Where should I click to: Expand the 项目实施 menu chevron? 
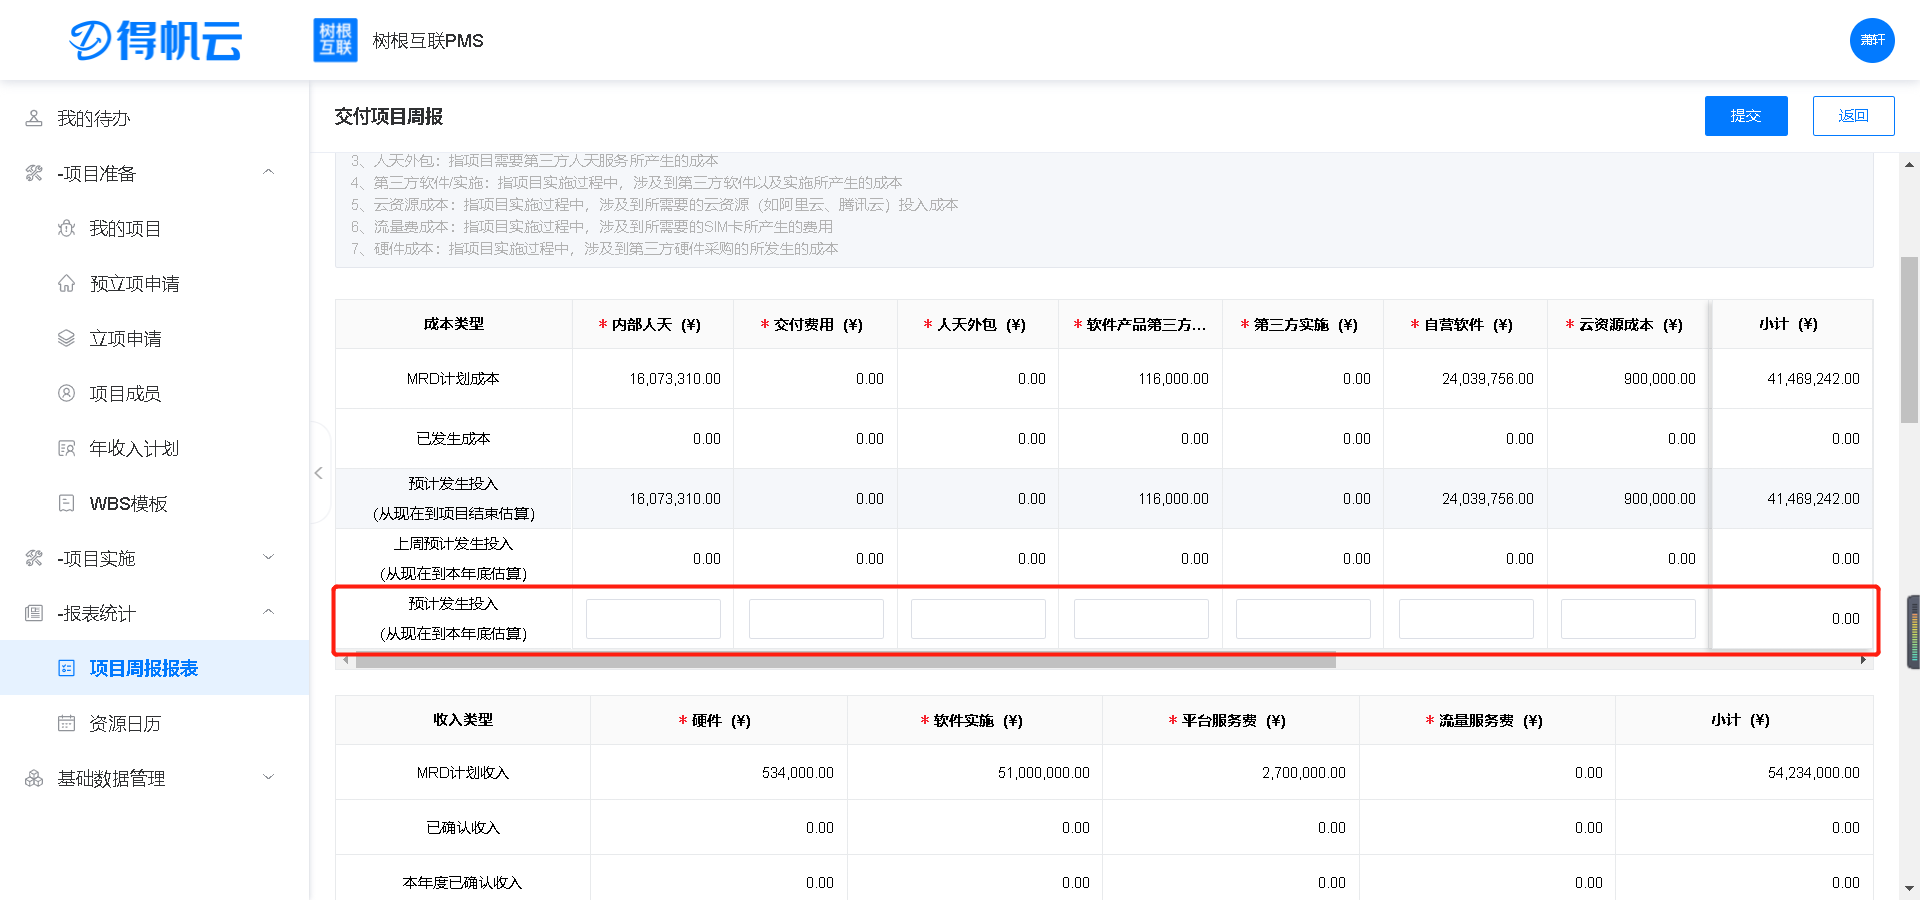268,557
